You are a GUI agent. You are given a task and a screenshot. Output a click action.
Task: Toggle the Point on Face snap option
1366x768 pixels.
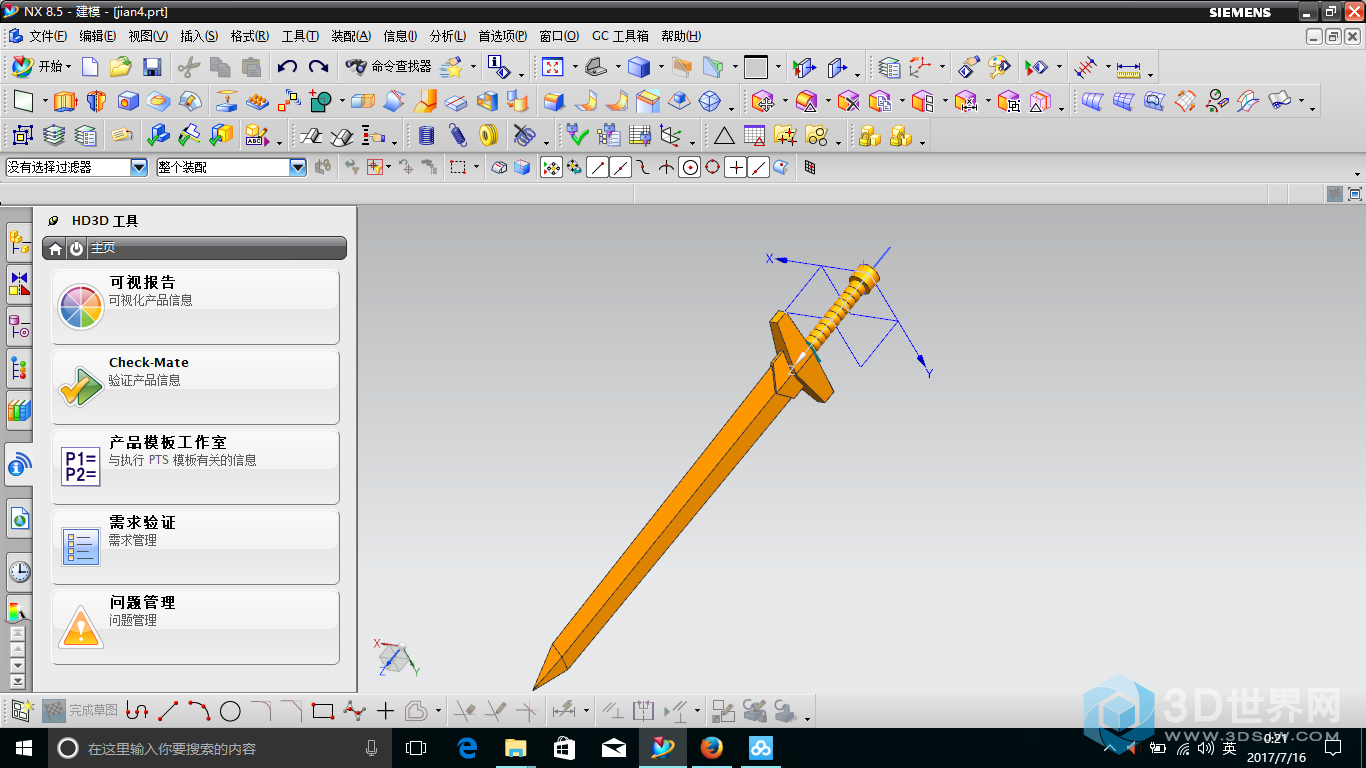[x=781, y=168]
